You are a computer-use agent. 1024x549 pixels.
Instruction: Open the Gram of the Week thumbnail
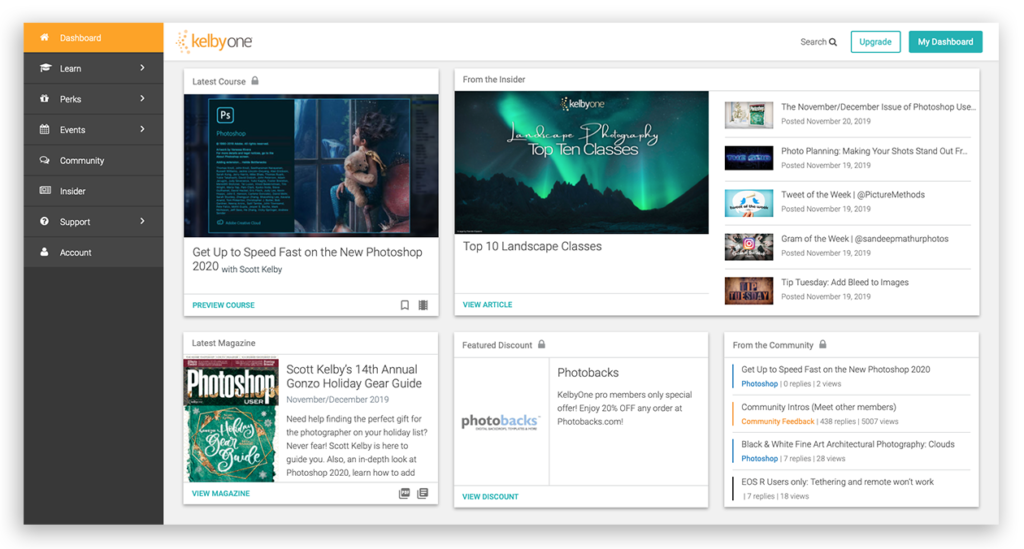[748, 247]
